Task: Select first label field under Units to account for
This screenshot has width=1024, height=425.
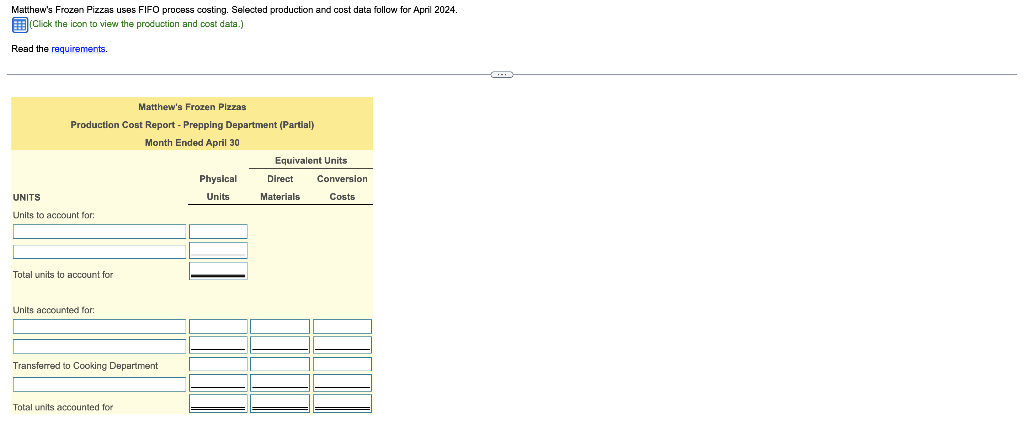Action: pos(99,232)
